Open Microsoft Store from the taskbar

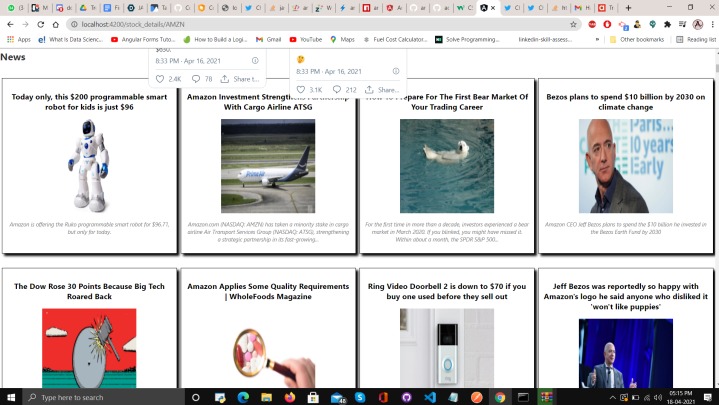point(313,397)
